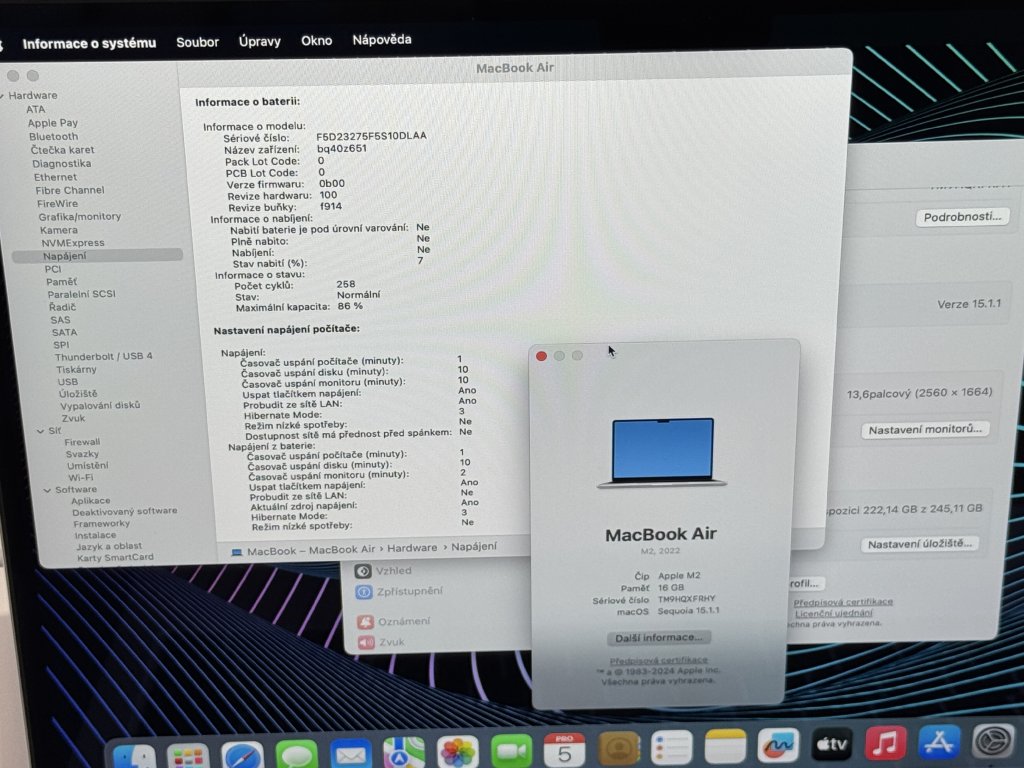1024x768 pixels.
Task: Click Nastavení úložiště… button
Action: pos(920,544)
